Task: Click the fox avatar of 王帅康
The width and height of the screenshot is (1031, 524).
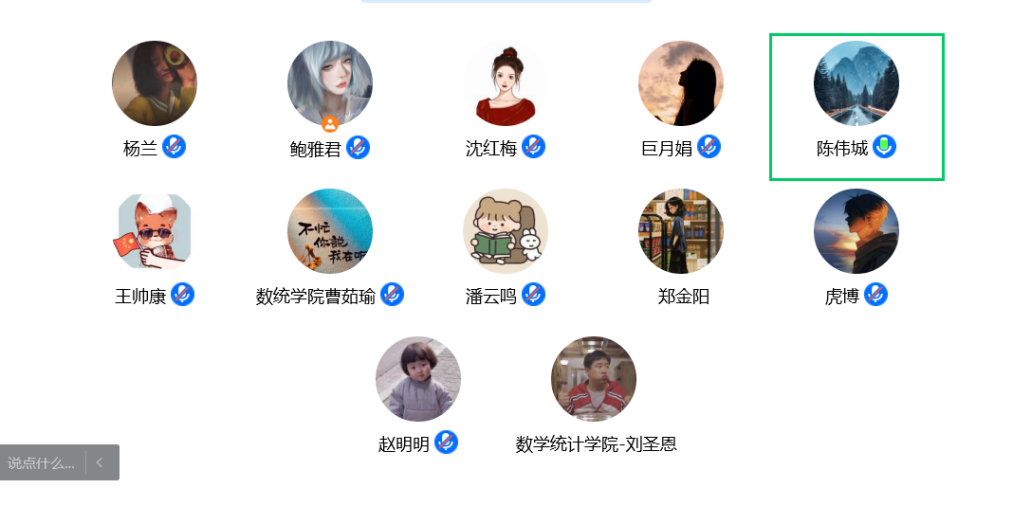Action: tap(155, 231)
